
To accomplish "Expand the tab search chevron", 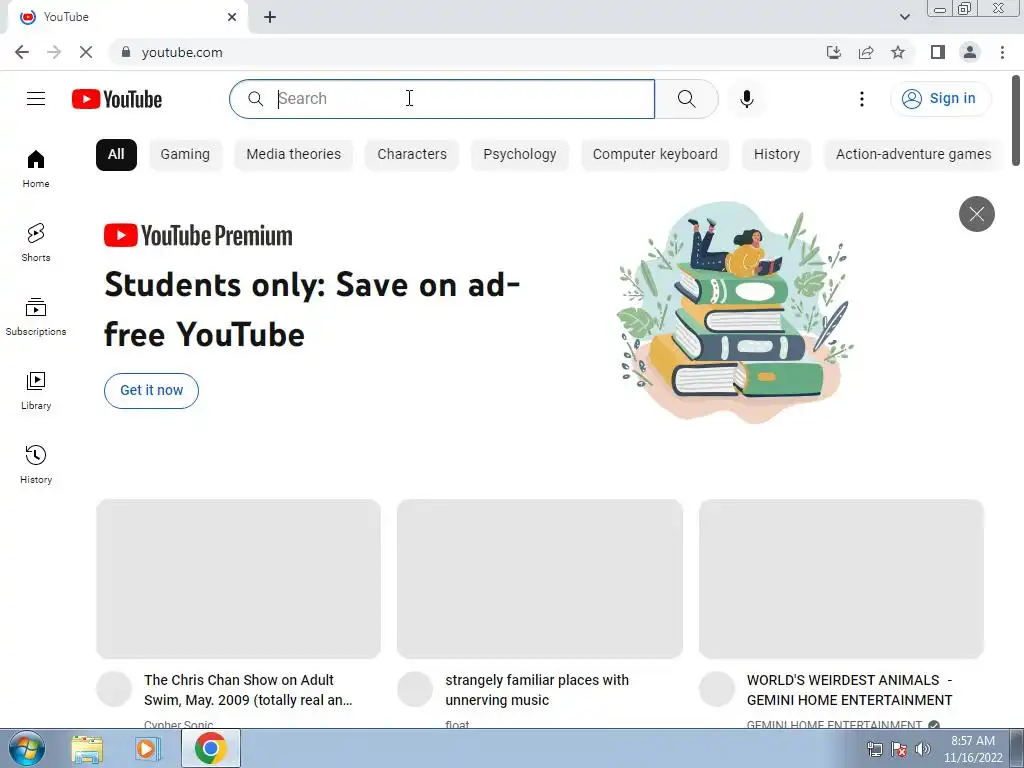I will (904, 17).
